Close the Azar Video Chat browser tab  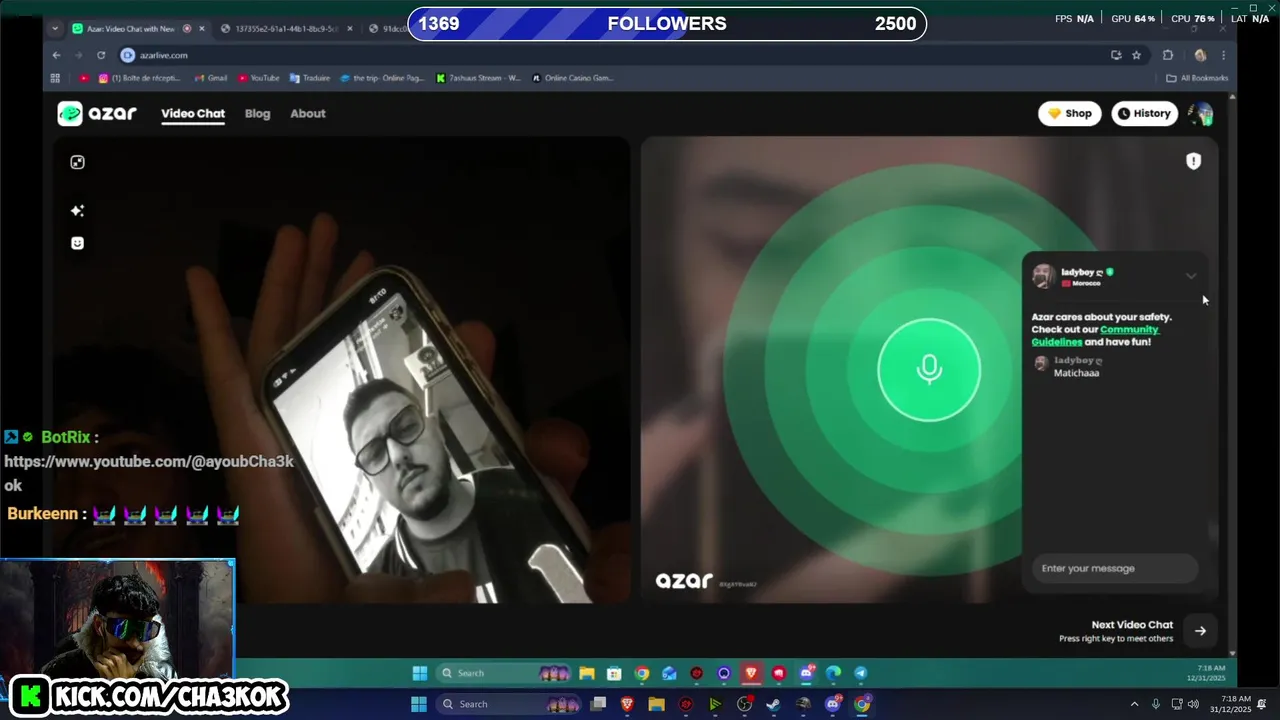(201, 28)
